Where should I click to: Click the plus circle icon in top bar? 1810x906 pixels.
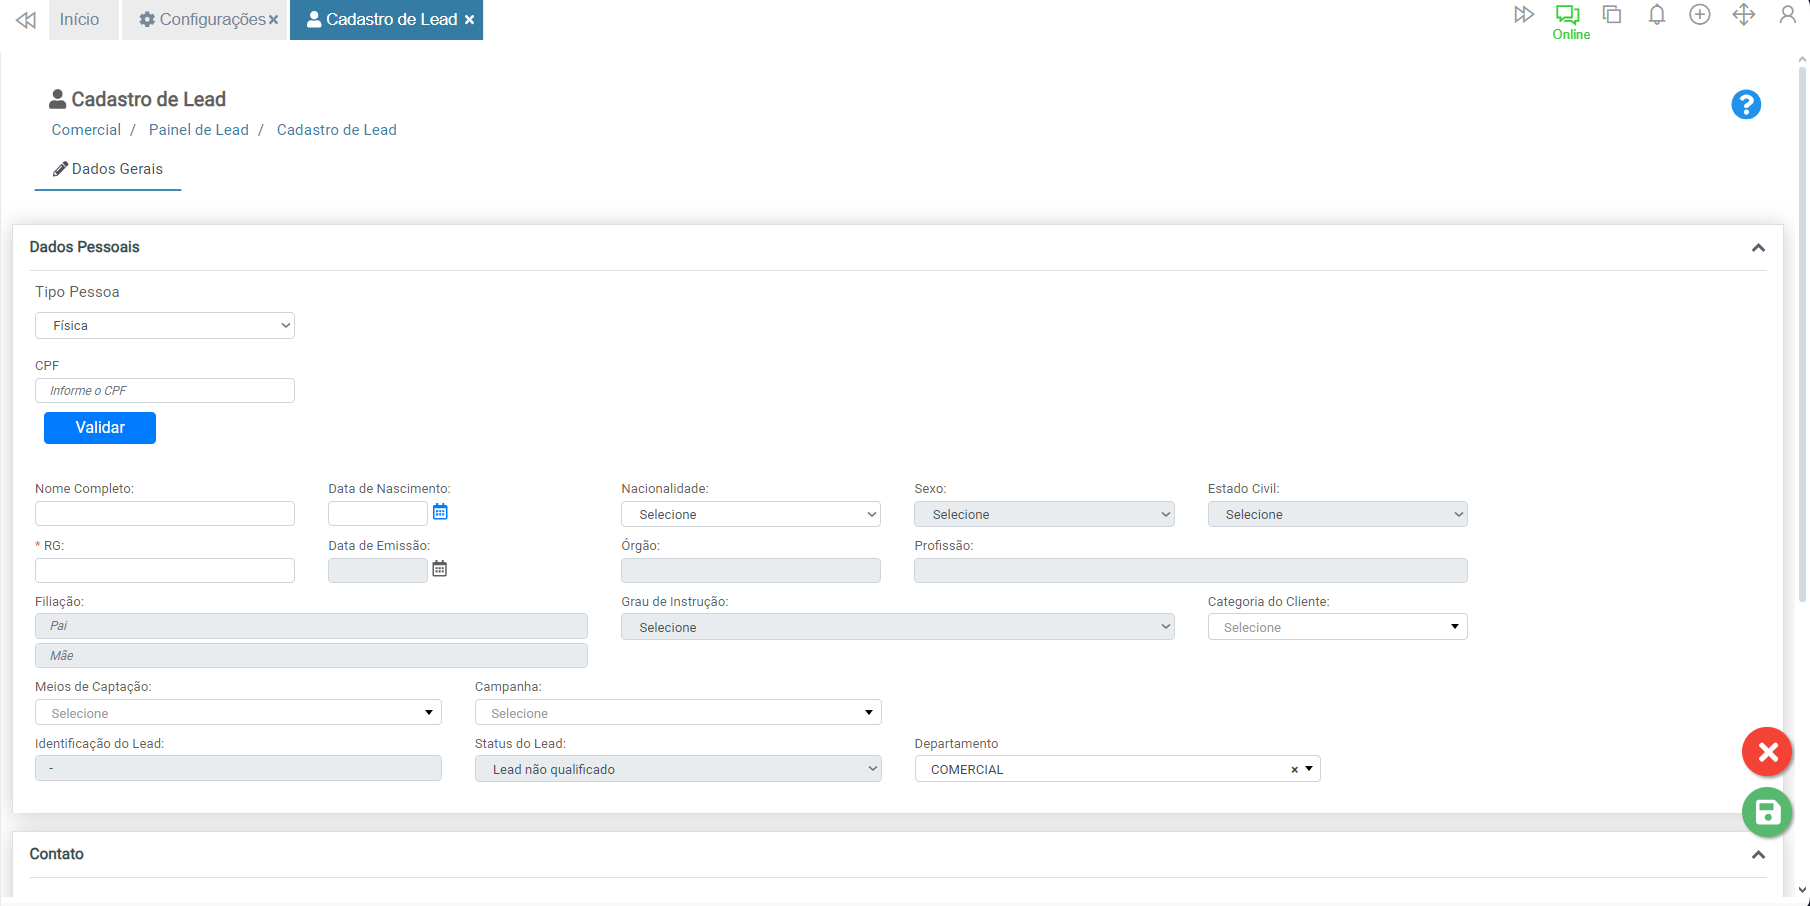pos(1699,15)
